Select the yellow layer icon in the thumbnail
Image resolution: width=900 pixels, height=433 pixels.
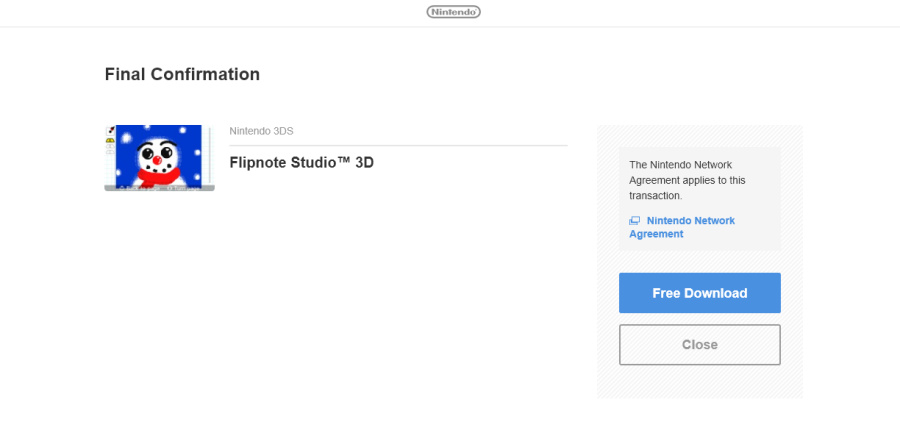(x=110, y=140)
